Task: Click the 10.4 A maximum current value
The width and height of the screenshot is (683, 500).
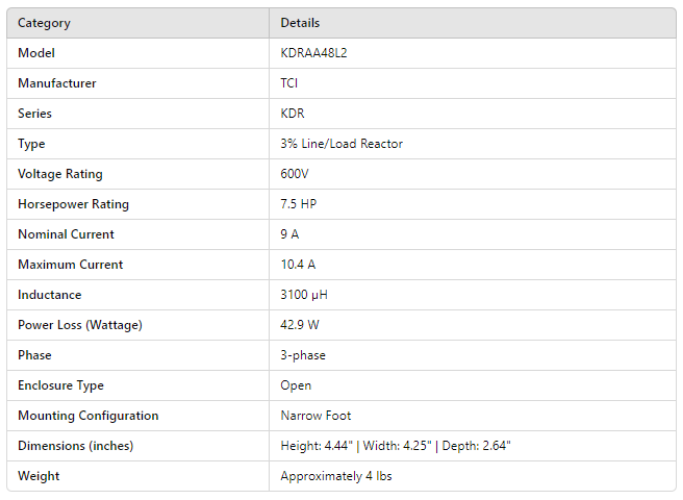Action: [x=299, y=264]
